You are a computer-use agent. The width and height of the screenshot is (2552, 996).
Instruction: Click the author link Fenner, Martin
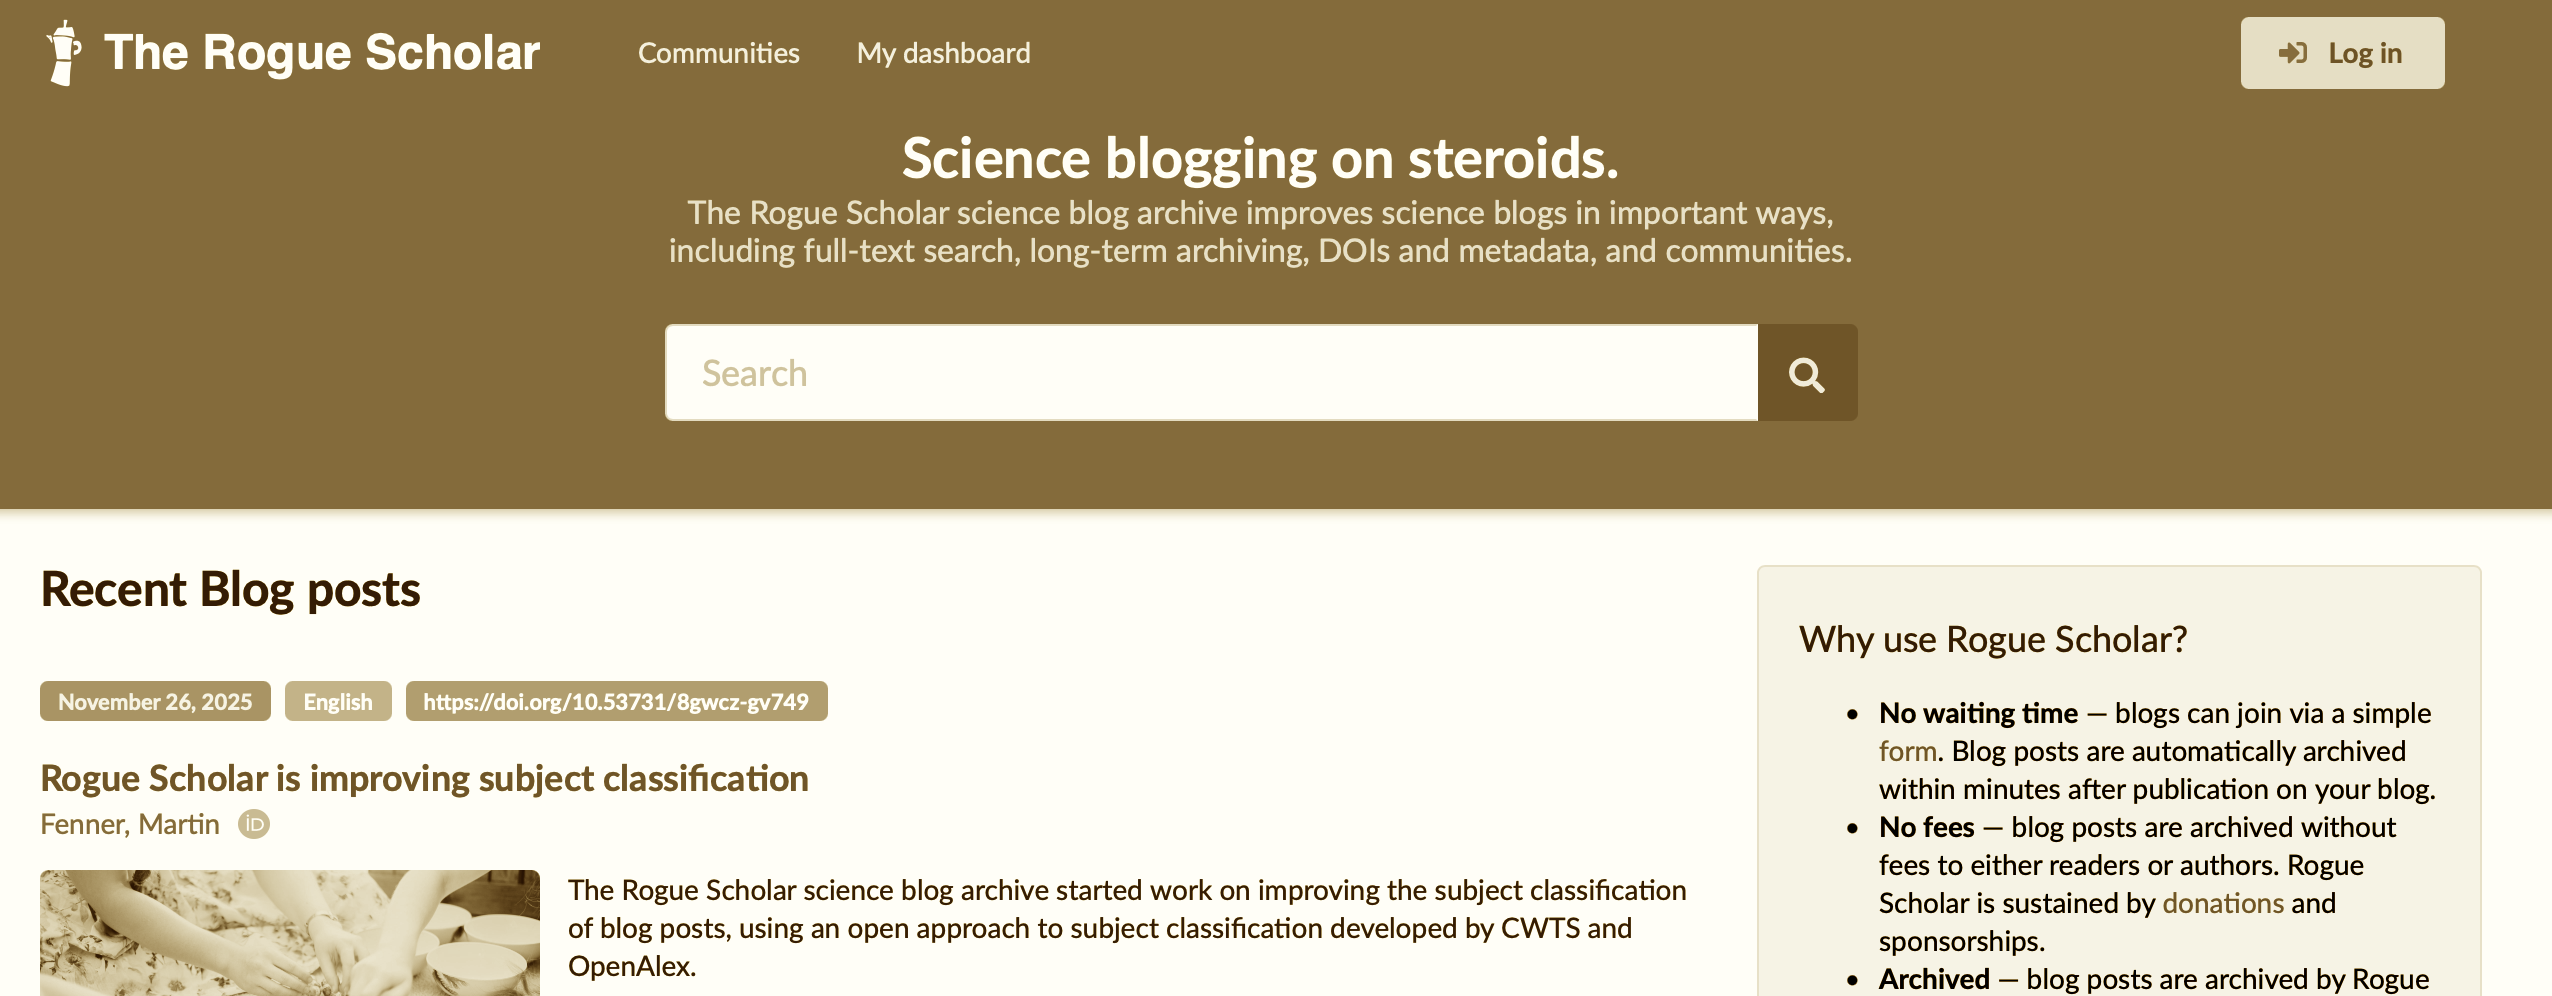coord(129,824)
